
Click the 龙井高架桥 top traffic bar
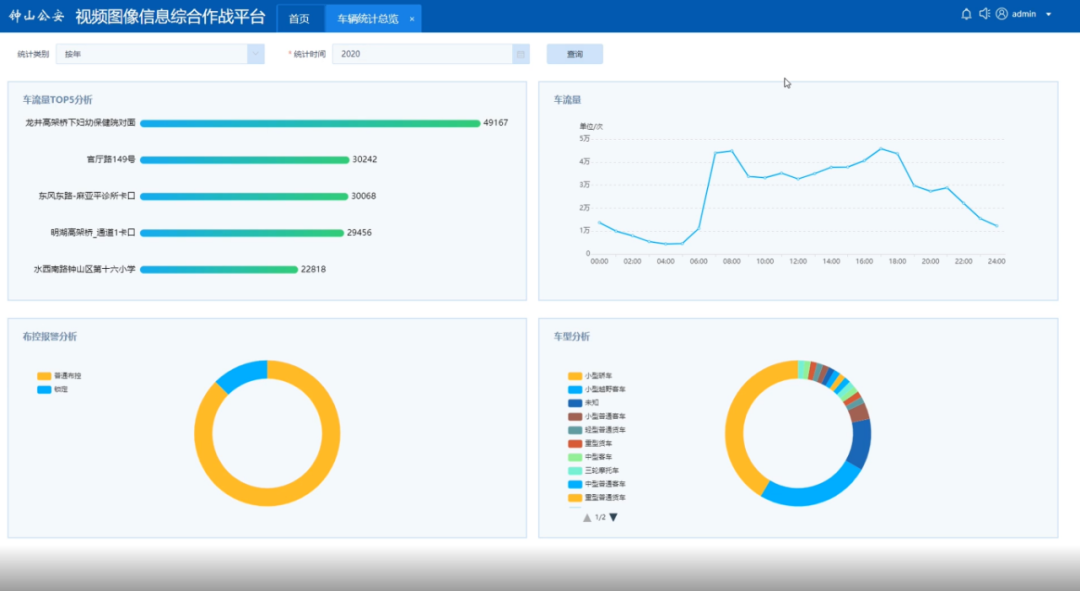pos(310,123)
